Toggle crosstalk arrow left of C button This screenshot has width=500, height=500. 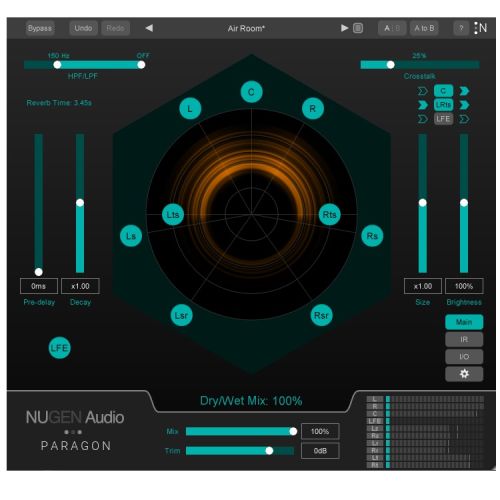pyautogui.click(x=423, y=91)
